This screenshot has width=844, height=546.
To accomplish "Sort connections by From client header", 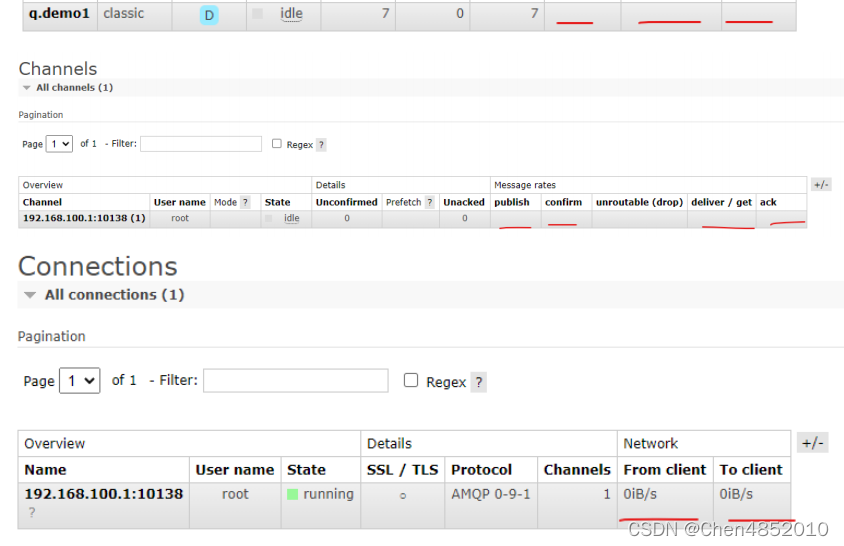I will click(x=664, y=470).
